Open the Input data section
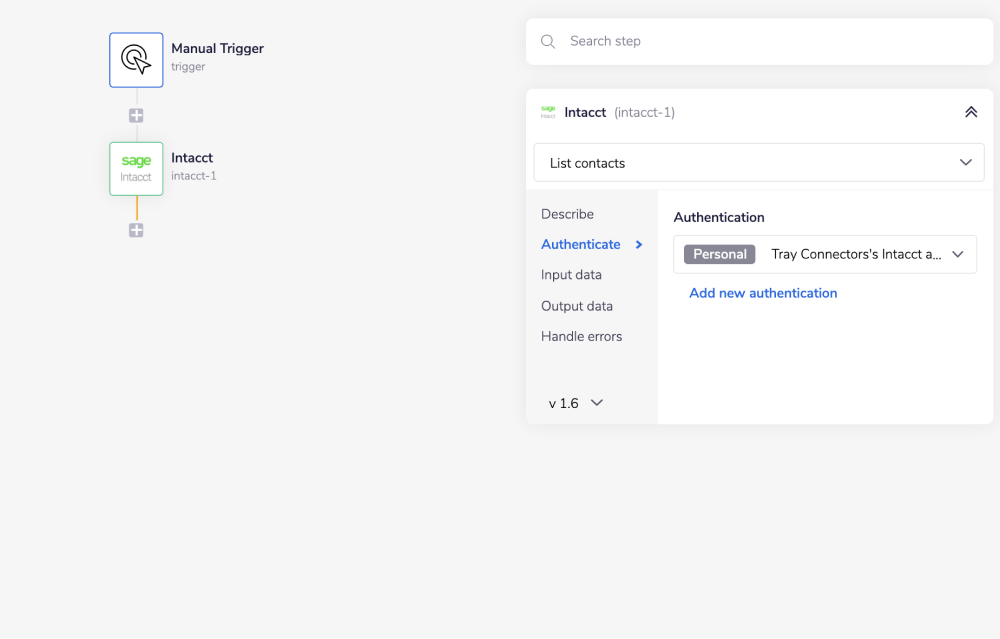Screen dimensions: 1000x639 [571, 275]
